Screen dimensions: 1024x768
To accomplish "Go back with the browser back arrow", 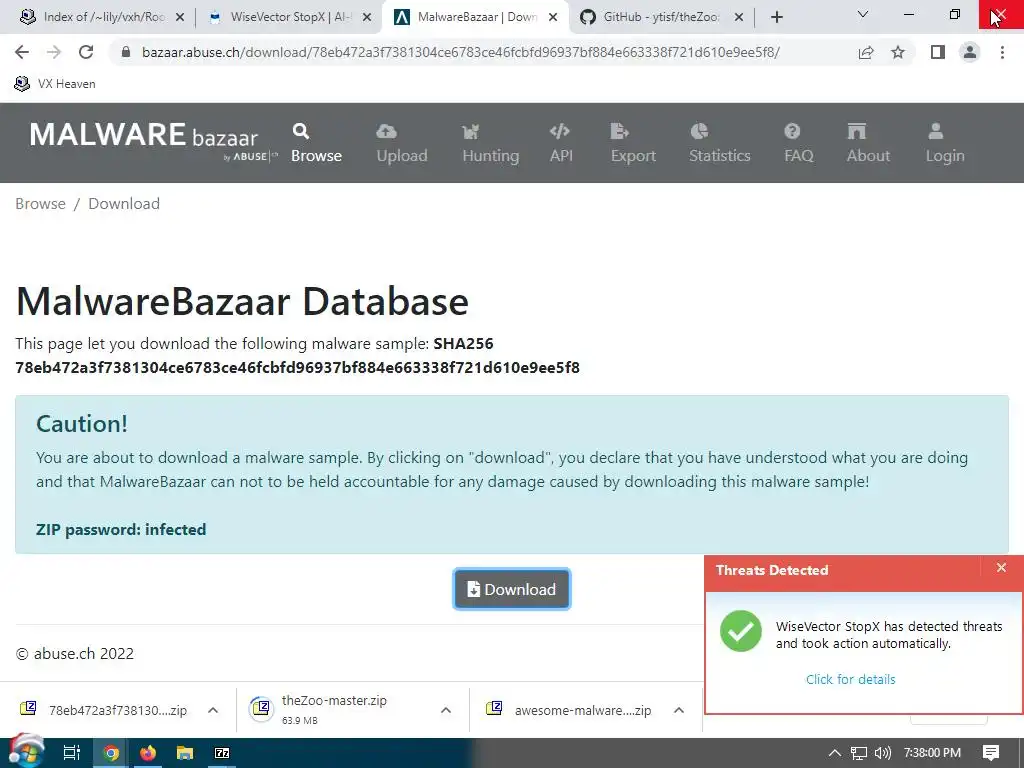I will [x=22, y=52].
